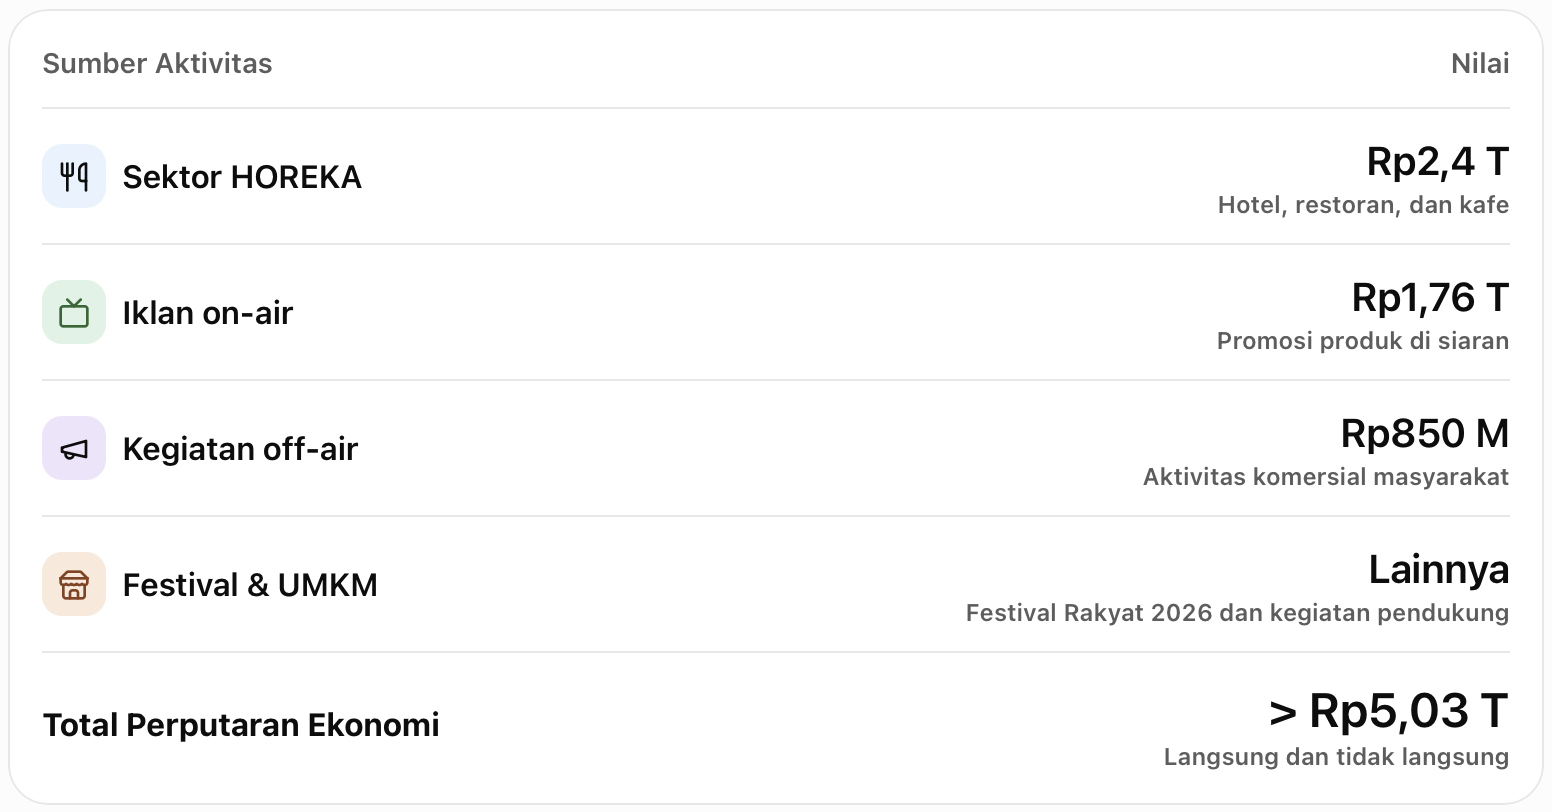Click the Sumber Aktivitas column header
The image size is (1552, 812).
point(157,63)
